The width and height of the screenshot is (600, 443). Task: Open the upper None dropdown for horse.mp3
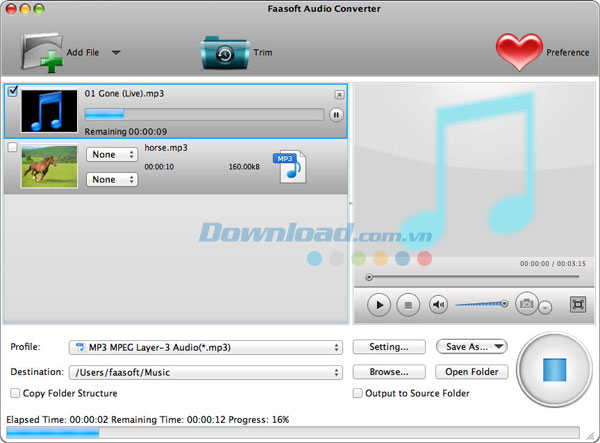pos(112,155)
